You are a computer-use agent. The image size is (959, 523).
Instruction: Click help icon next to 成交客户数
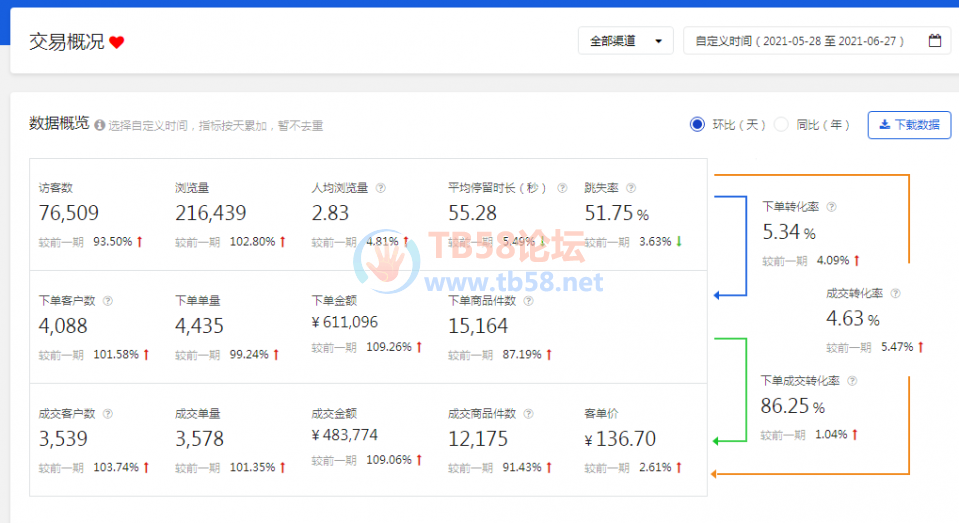coord(108,413)
